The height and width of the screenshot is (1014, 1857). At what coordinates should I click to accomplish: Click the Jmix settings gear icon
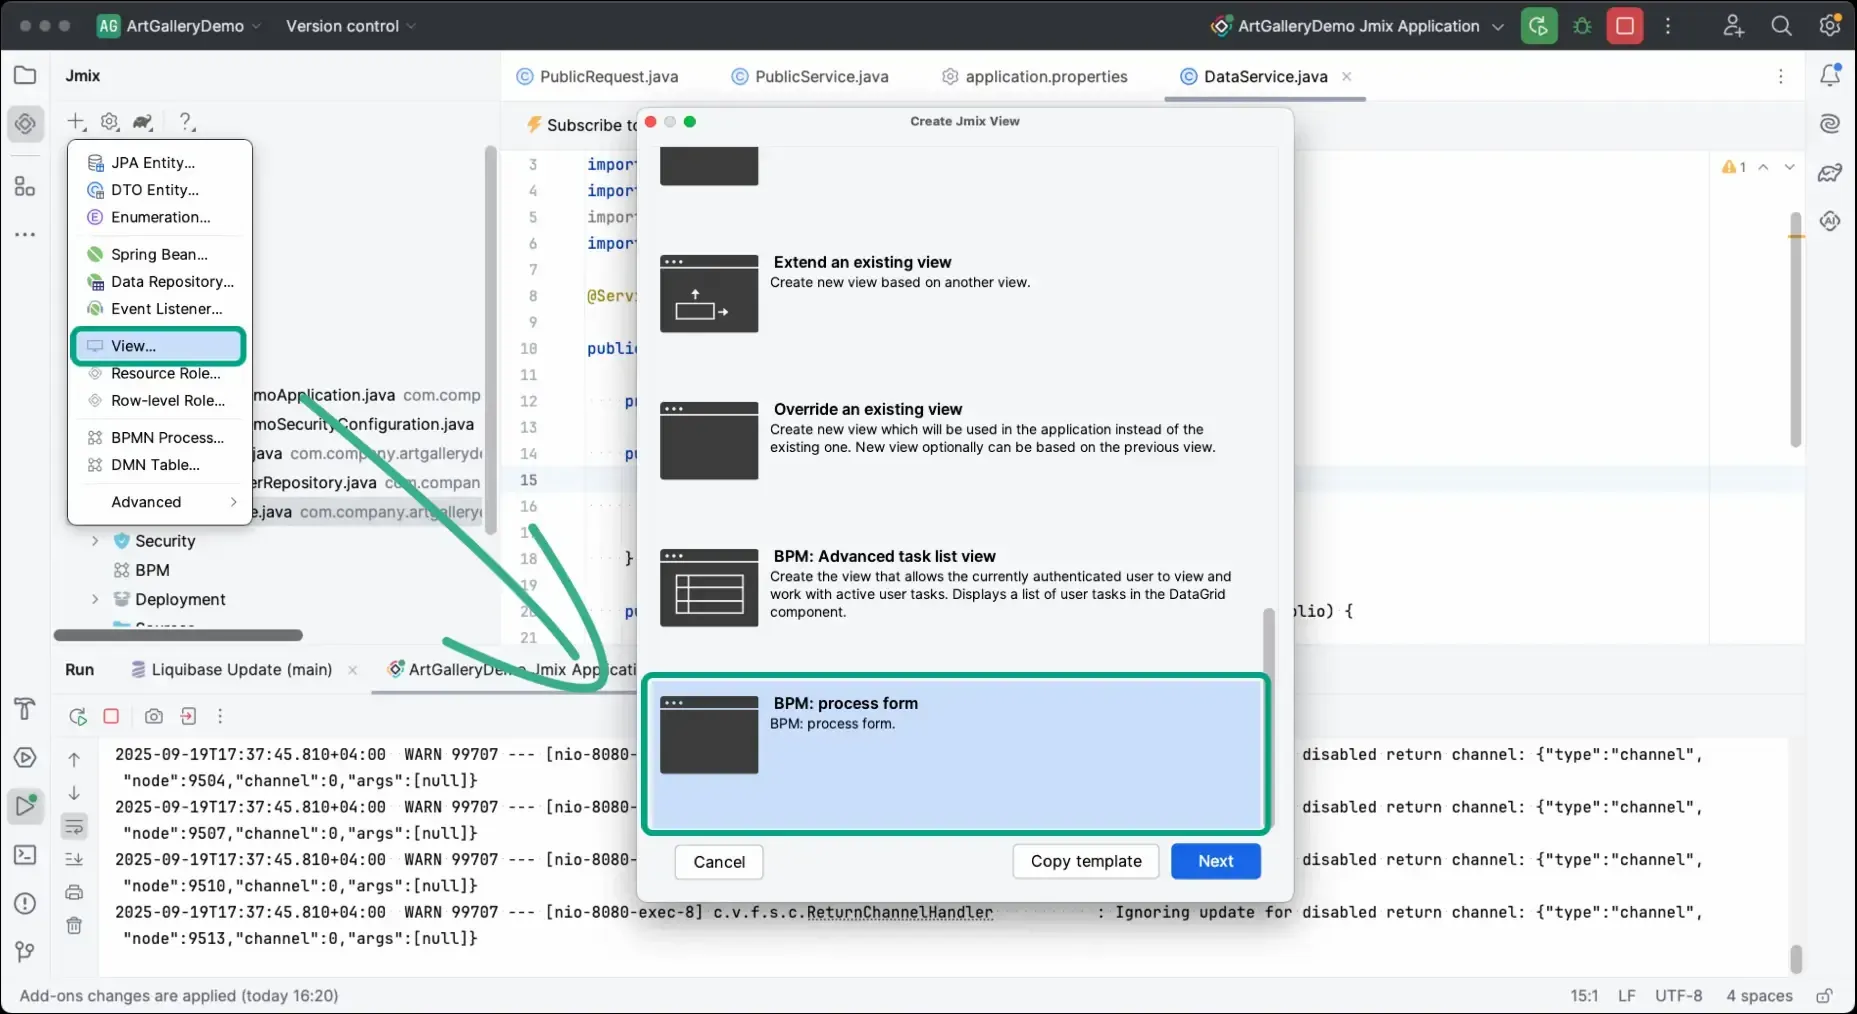click(x=110, y=122)
